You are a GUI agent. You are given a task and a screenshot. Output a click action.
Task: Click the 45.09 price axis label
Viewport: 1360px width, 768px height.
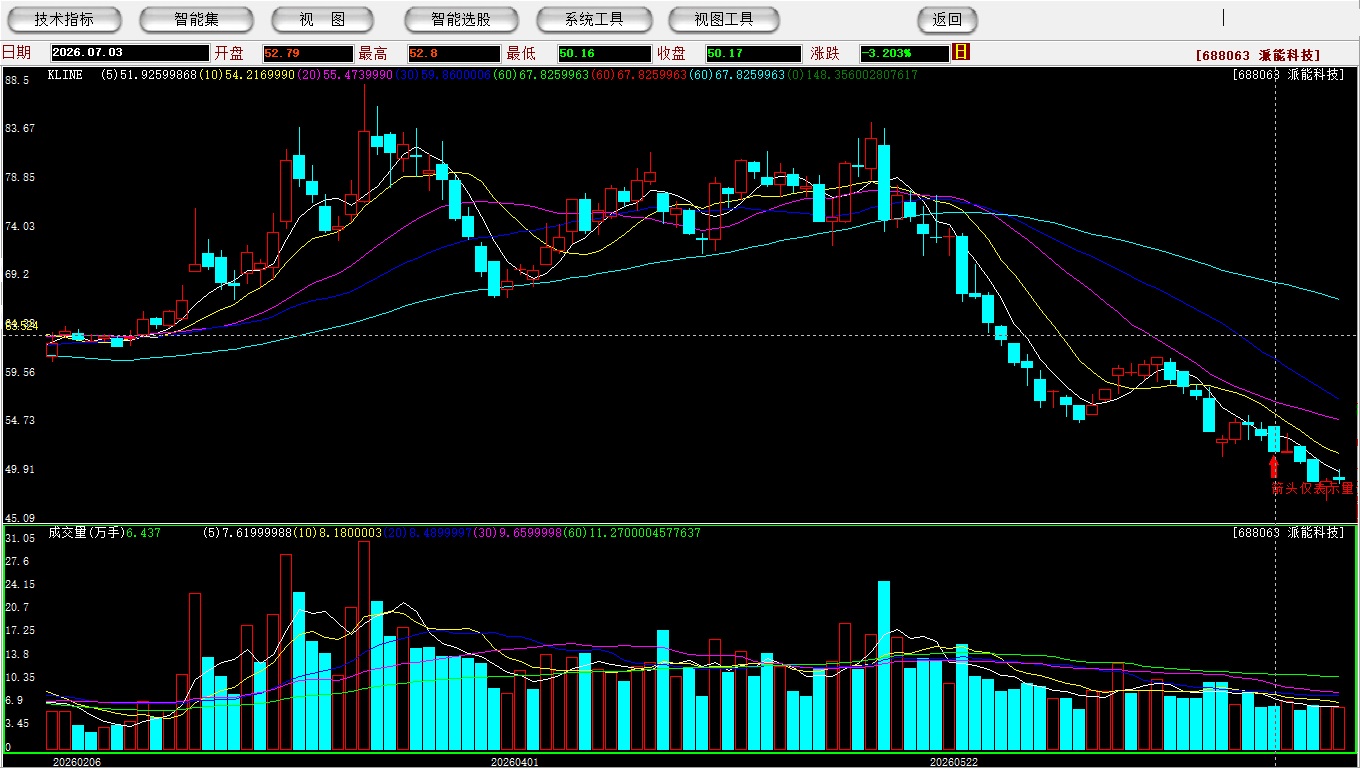pyautogui.click(x=20, y=518)
